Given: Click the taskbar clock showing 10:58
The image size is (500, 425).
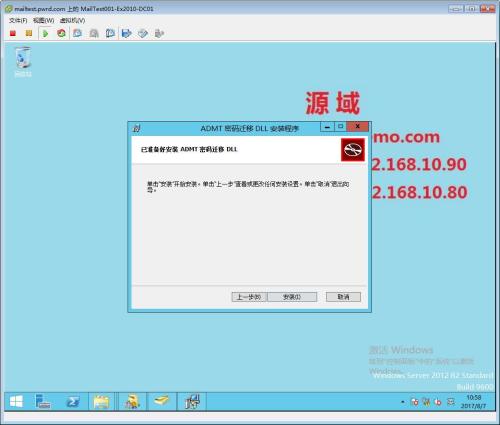Looking at the screenshot, I should 473,402.
